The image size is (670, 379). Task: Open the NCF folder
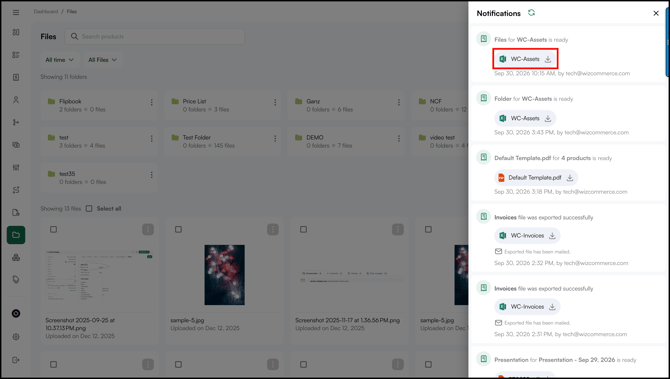click(x=440, y=105)
